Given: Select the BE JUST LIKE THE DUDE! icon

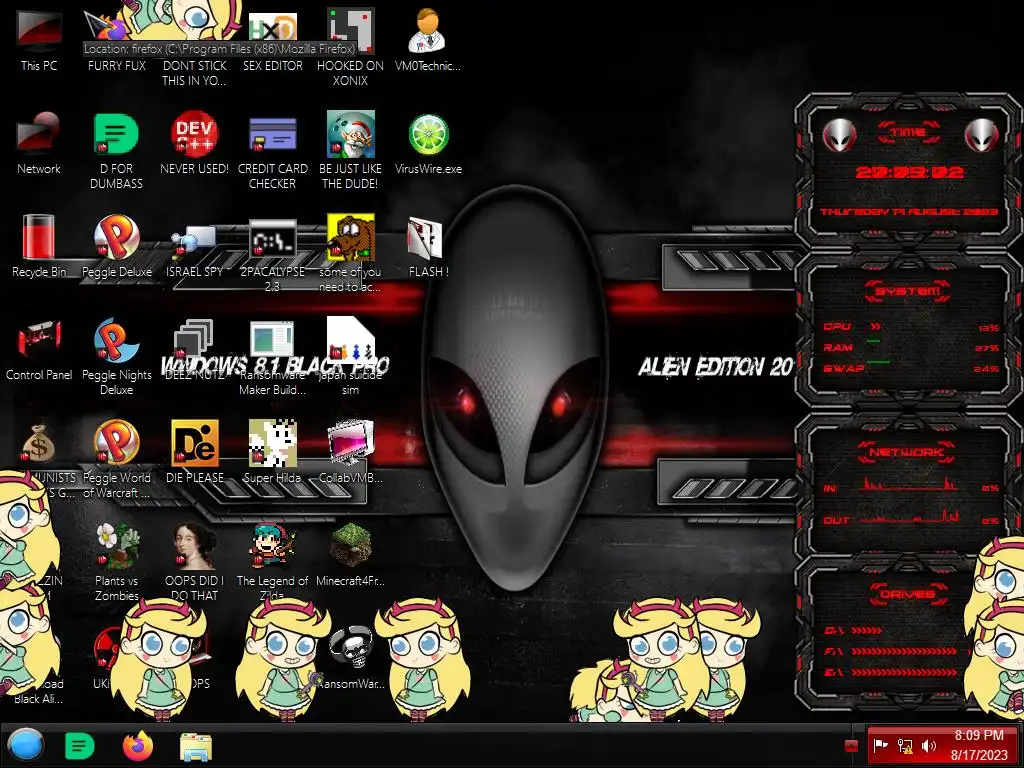Looking at the screenshot, I should (350, 150).
